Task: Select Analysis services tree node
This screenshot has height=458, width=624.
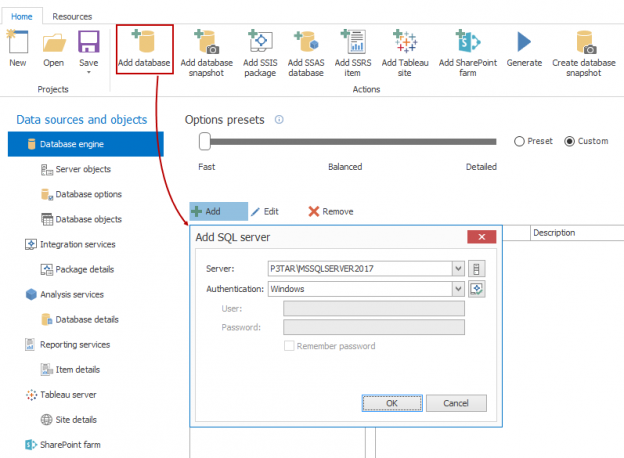Action: pos(64,294)
